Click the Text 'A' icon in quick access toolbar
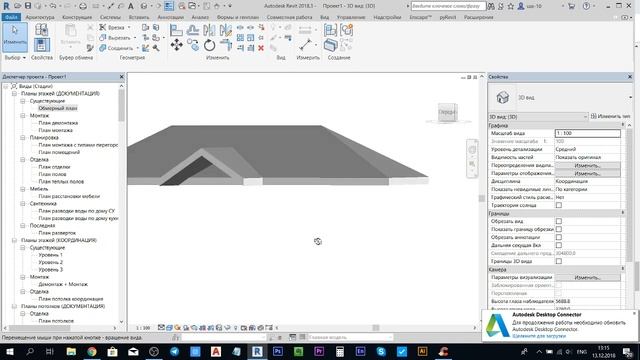The width and height of the screenshot is (640, 360). tap(131, 6)
